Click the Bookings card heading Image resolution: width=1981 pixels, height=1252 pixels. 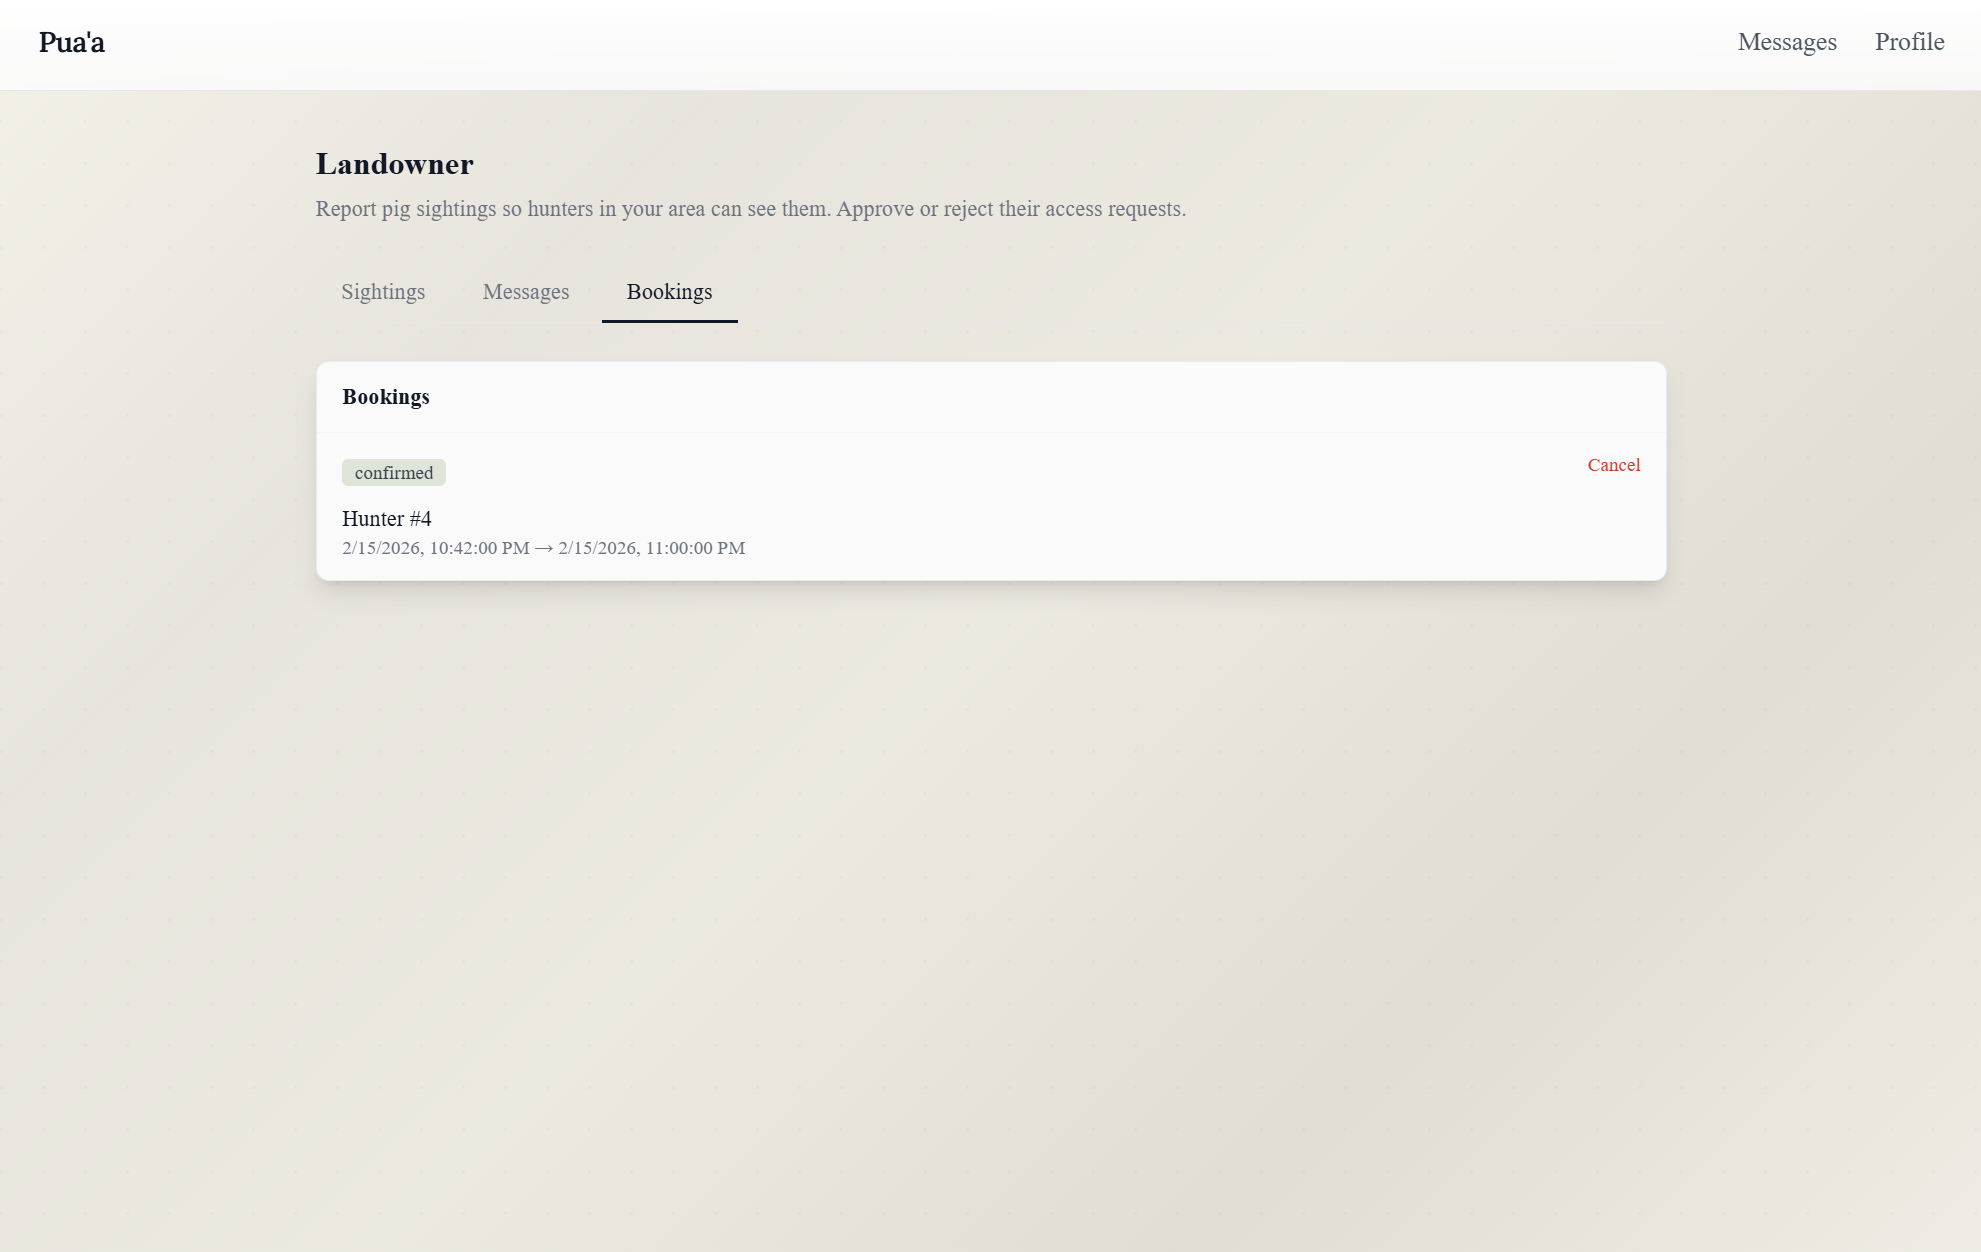point(385,397)
